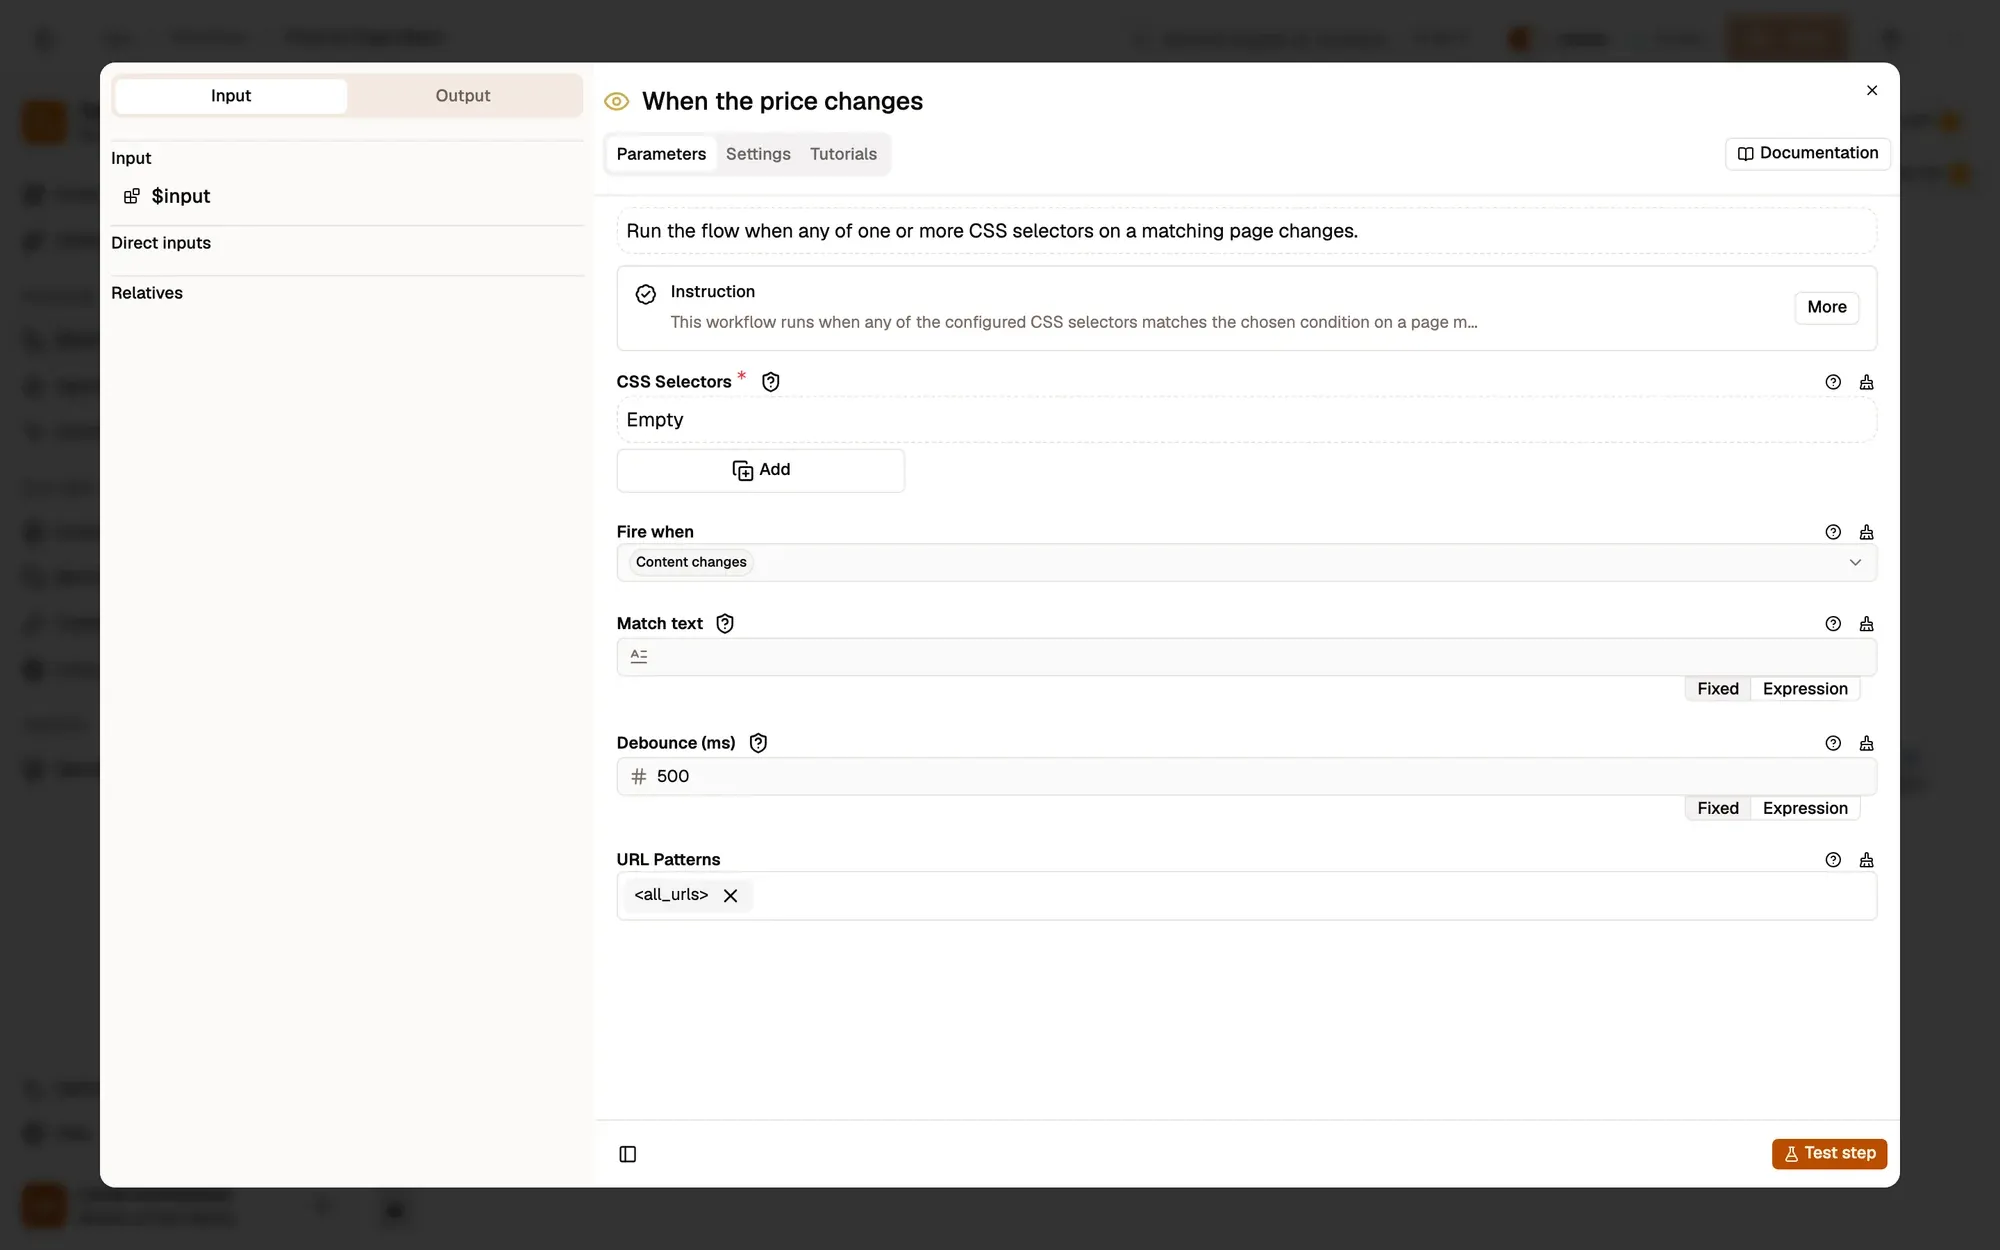The height and width of the screenshot is (1250, 2000).
Task: Add a new CSS selector
Action: (761, 470)
